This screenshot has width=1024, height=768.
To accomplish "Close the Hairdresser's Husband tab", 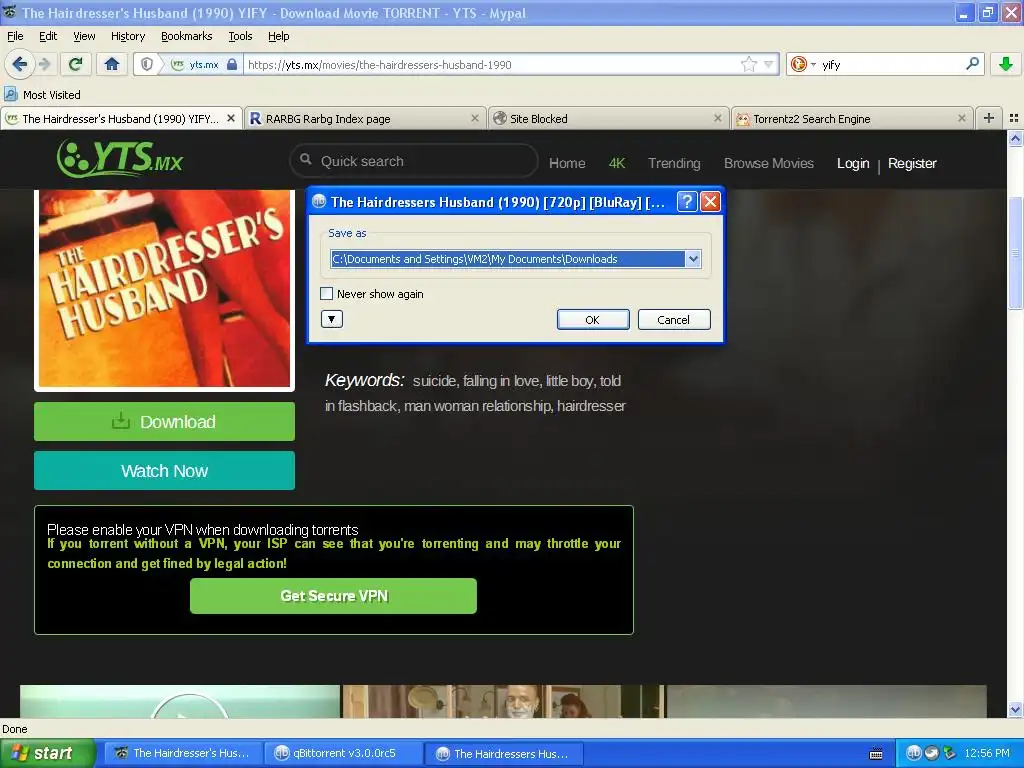I will click(x=231, y=118).
